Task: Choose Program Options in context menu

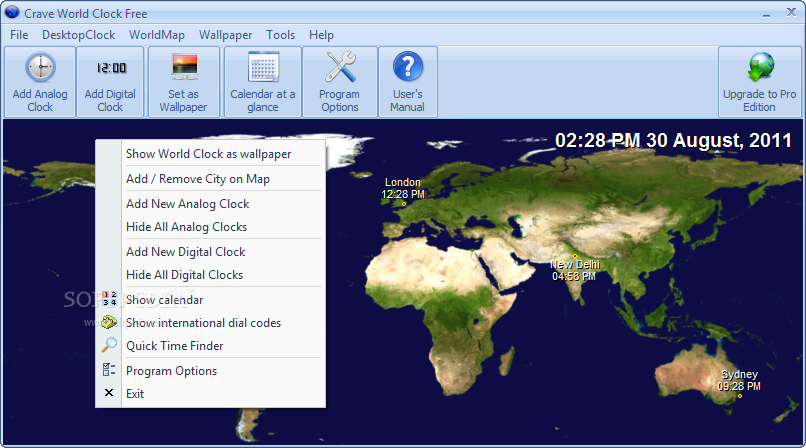Action: [211, 371]
